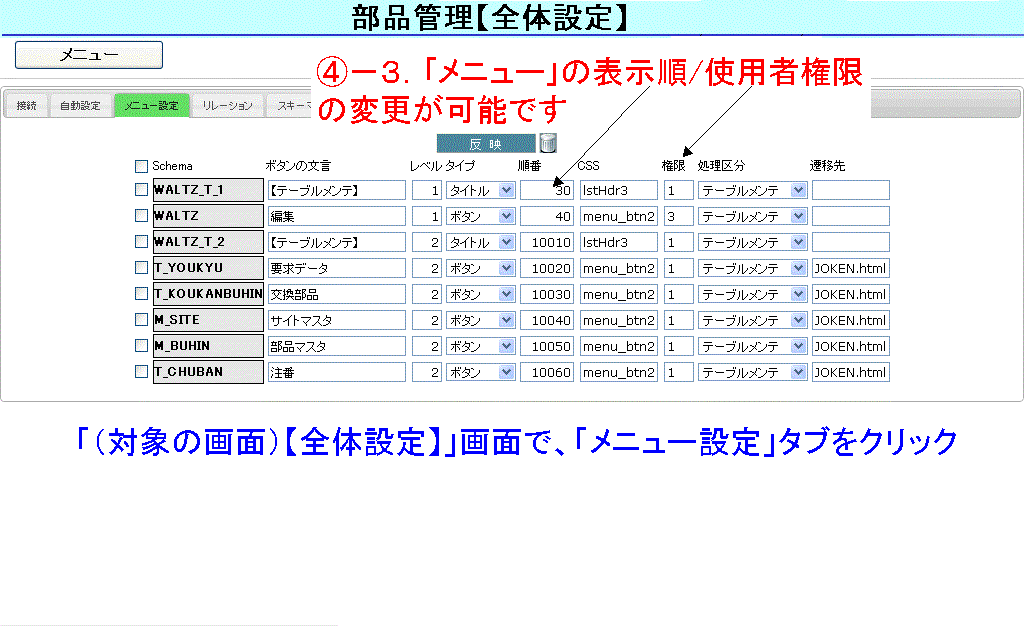Switch to the 接続 tab
This screenshot has height=626, width=1024.
tap(27, 106)
